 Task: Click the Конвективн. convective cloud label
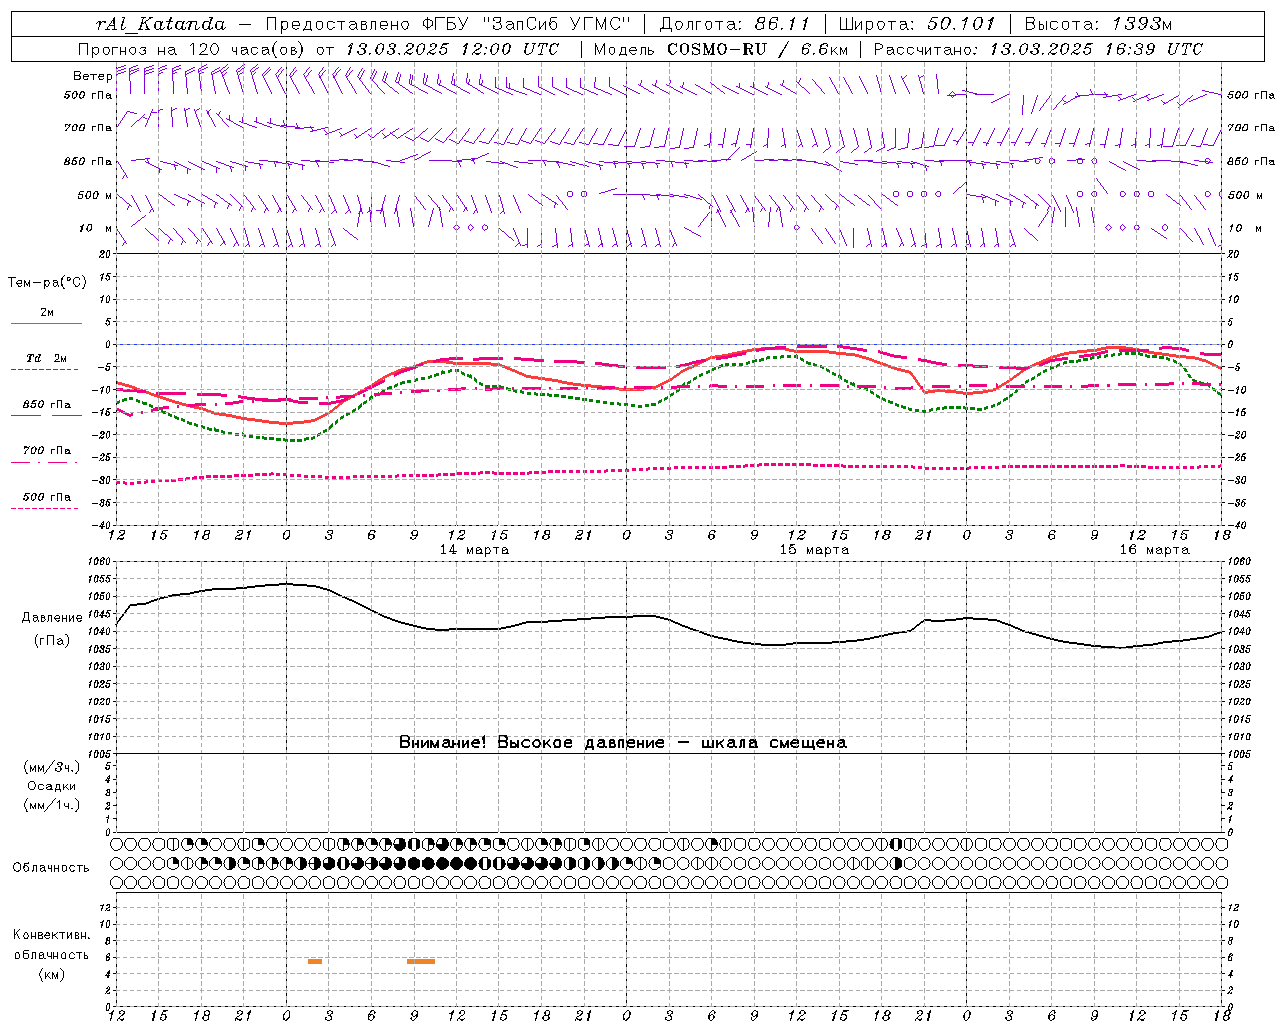click(51, 935)
